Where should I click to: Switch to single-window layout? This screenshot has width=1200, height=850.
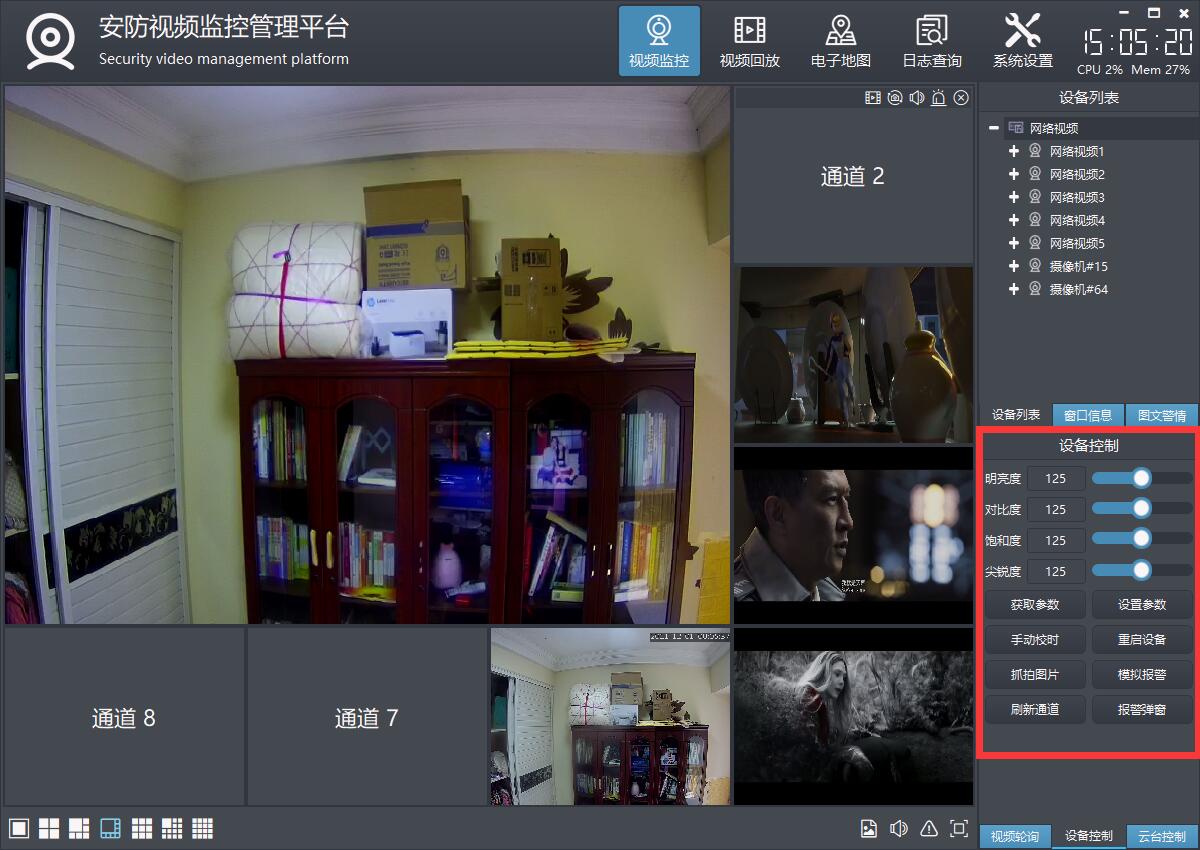click(x=18, y=828)
